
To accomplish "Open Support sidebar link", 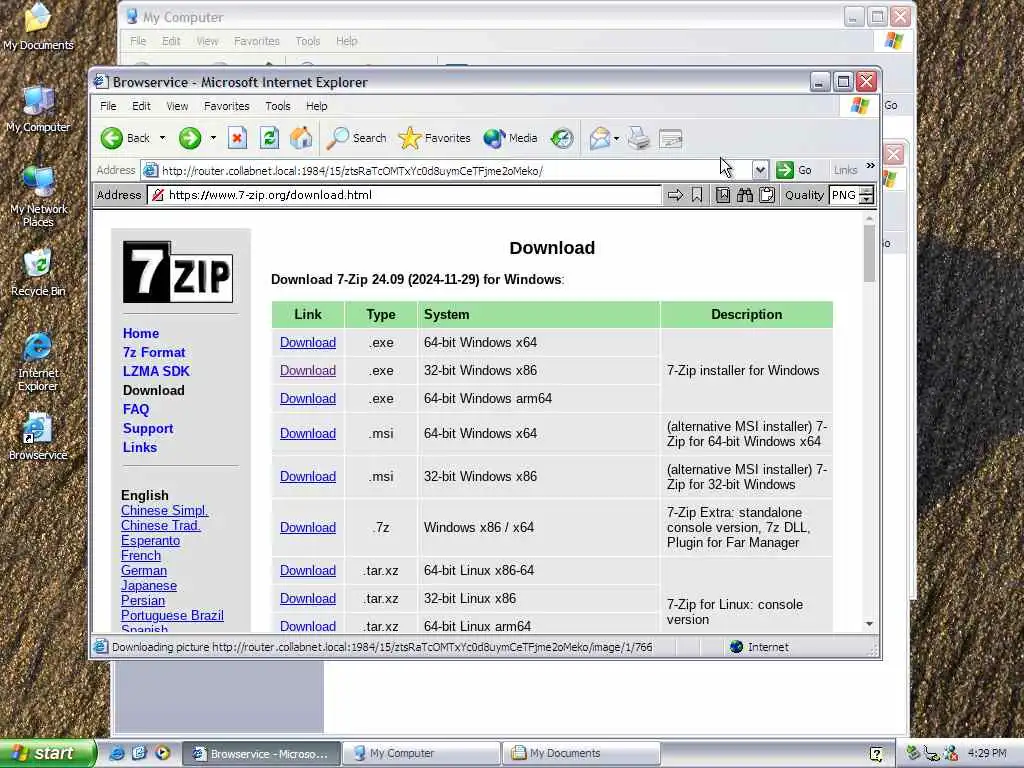I will 148,428.
